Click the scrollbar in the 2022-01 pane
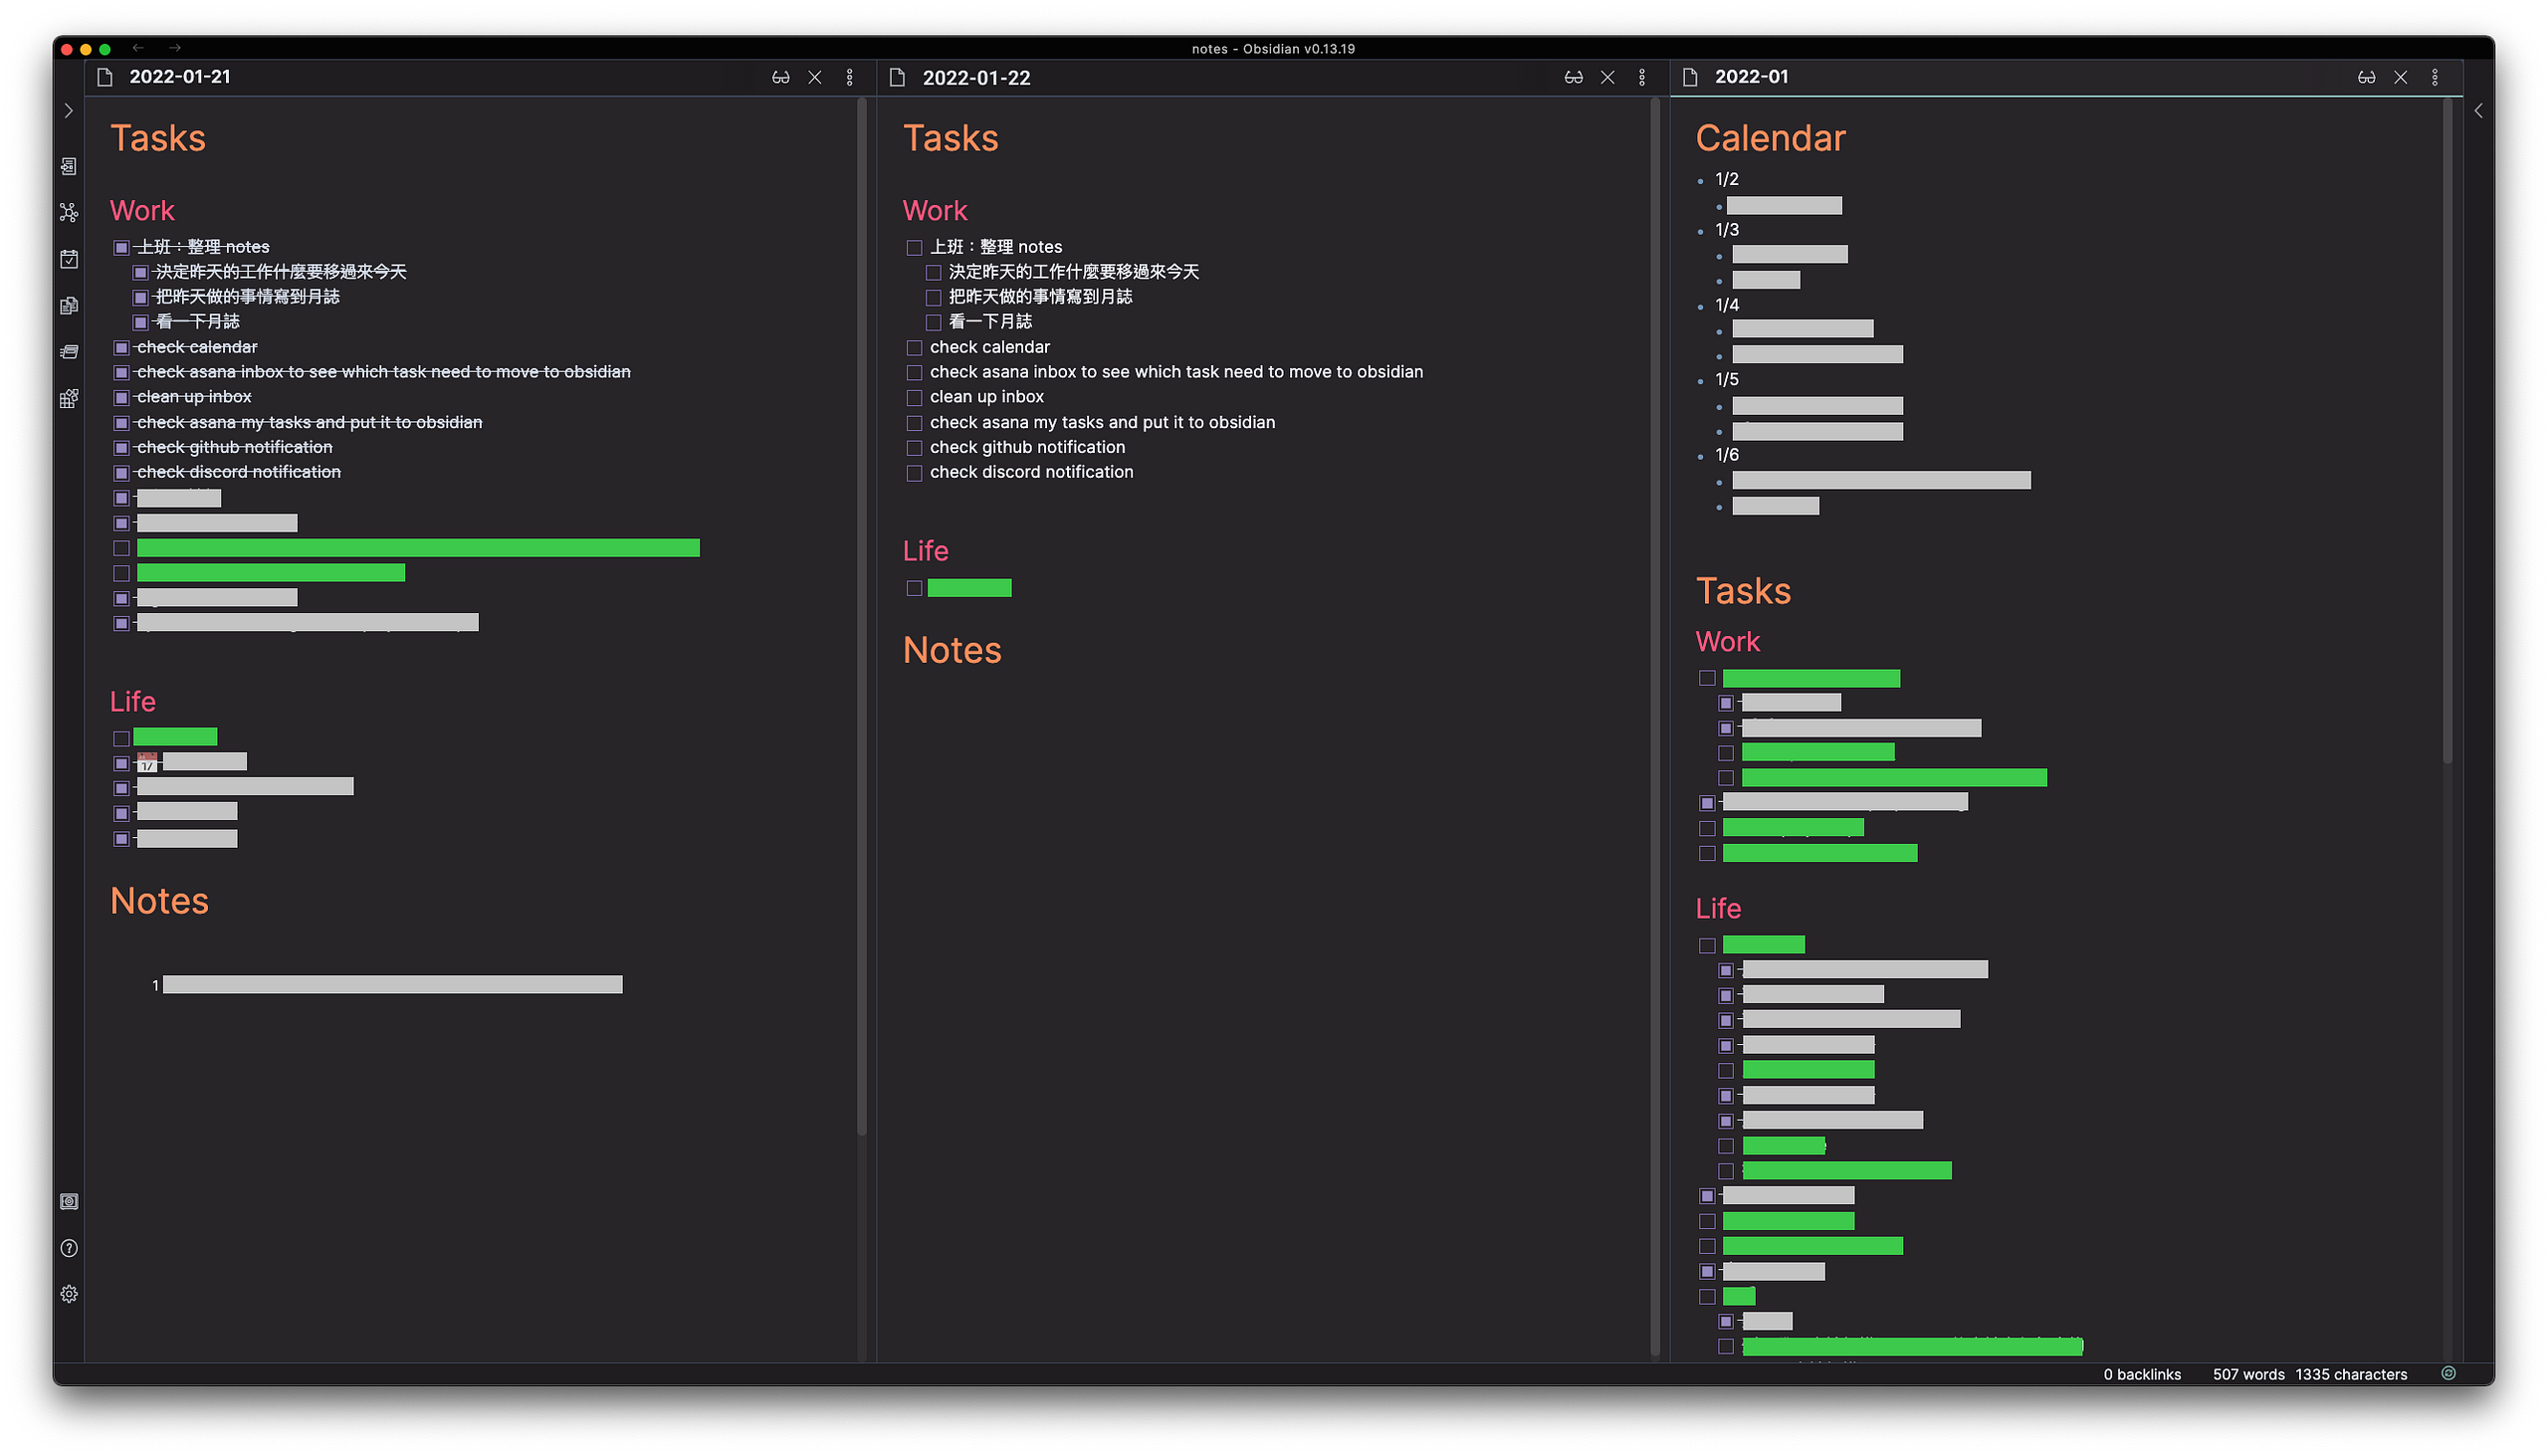Screen dimensions: 2548x1456 (x=2446, y=430)
